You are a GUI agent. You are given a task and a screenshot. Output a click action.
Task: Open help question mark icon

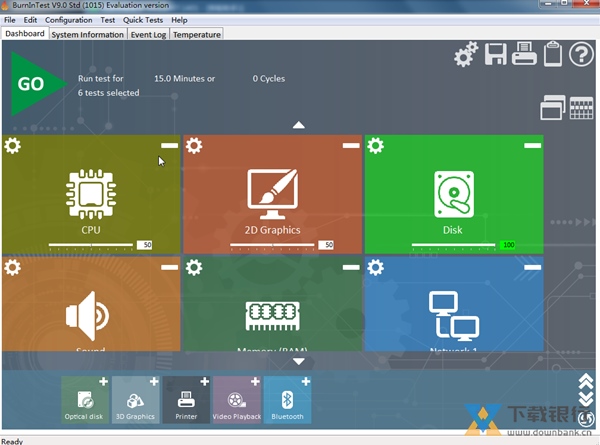tap(582, 55)
